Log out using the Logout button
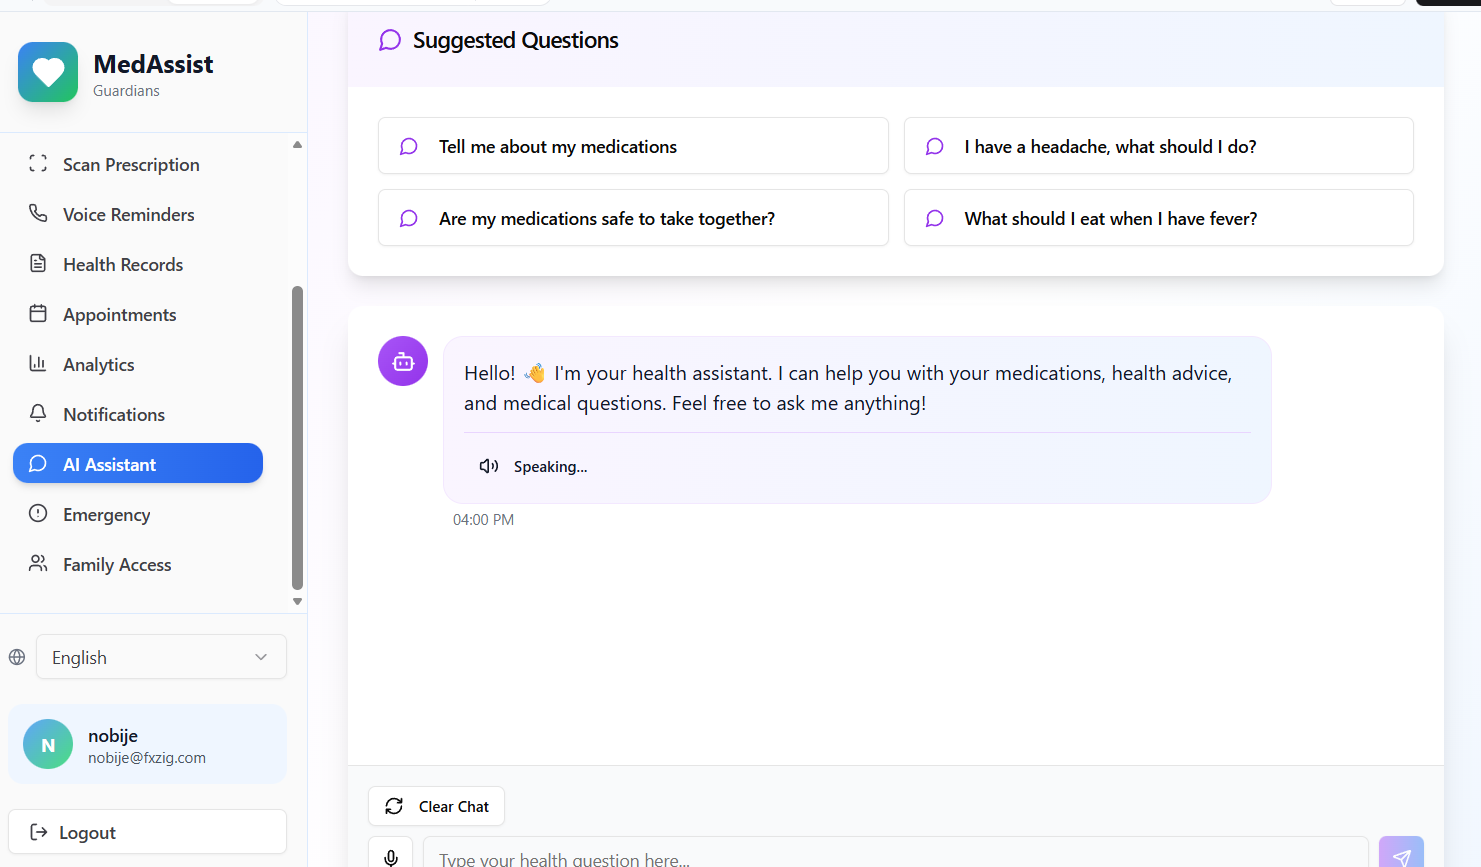This screenshot has width=1481, height=867. click(x=147, y=832)
